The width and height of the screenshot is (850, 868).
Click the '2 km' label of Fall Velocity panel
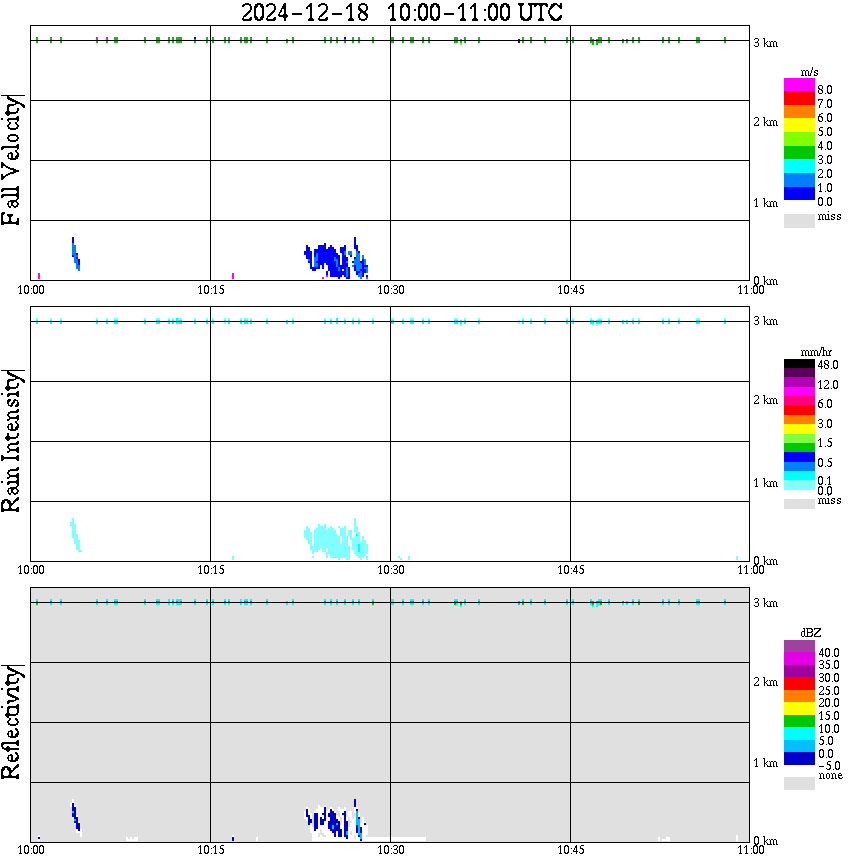click(x=765, y=122)
